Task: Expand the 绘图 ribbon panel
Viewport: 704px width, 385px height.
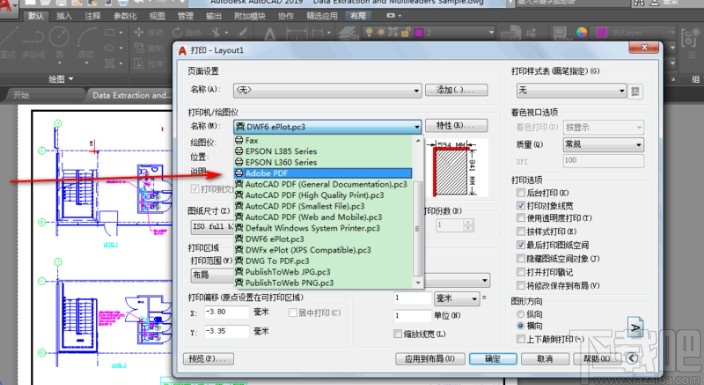Action: click(61, 79)
